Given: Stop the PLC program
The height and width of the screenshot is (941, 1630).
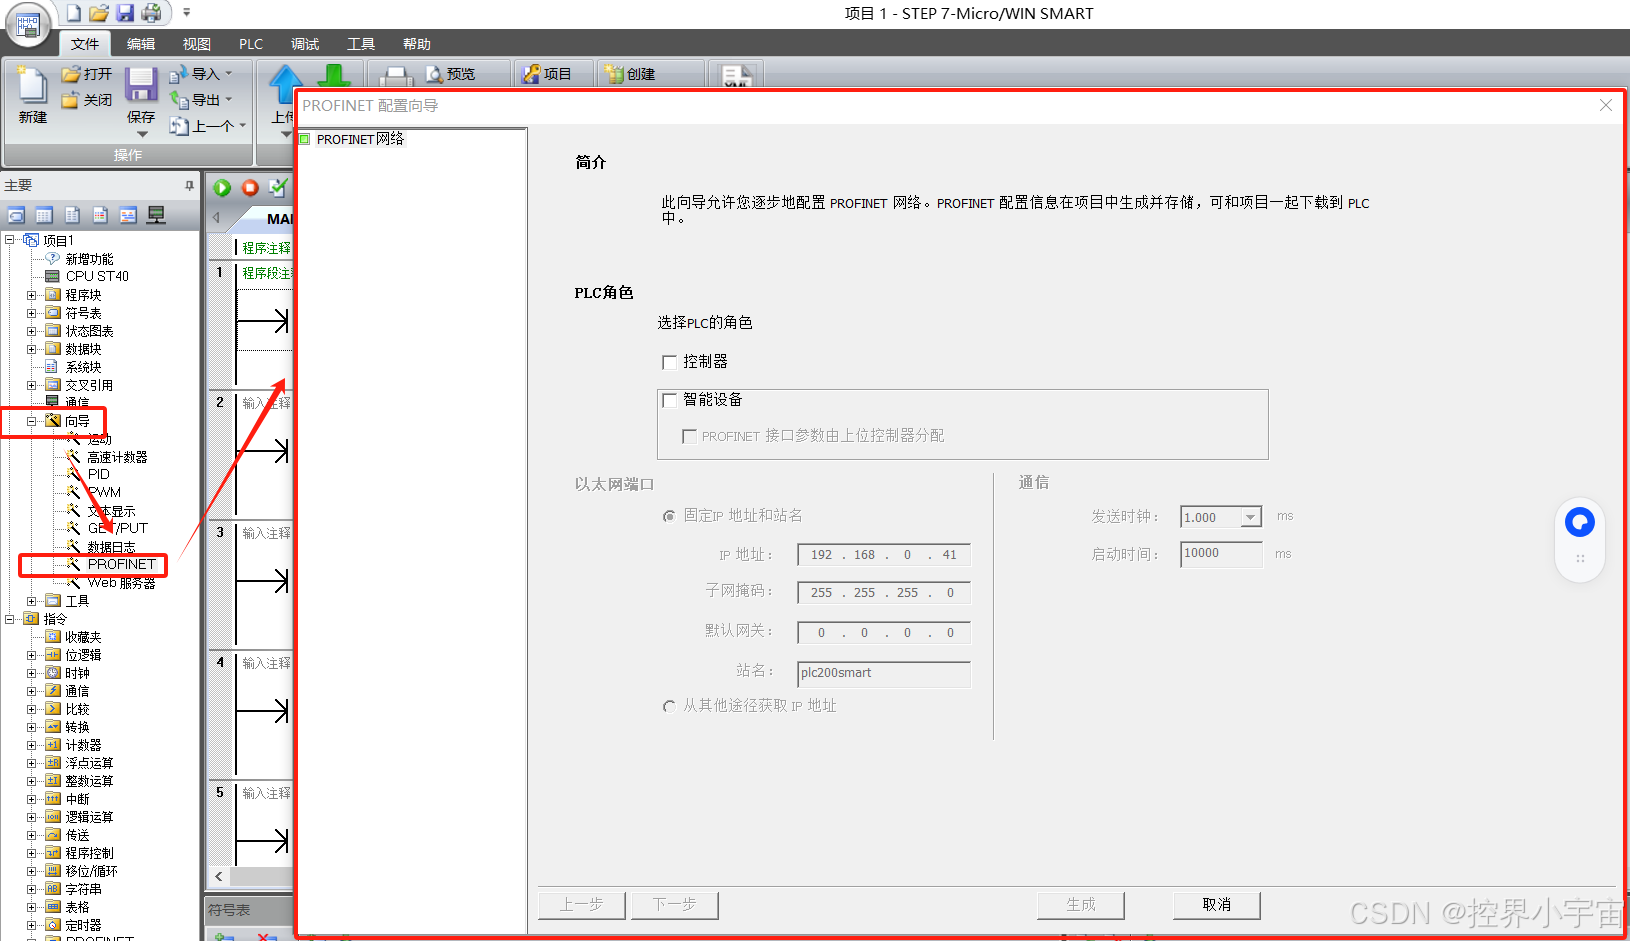Looking at the screenshot, I should pos(249,187).
